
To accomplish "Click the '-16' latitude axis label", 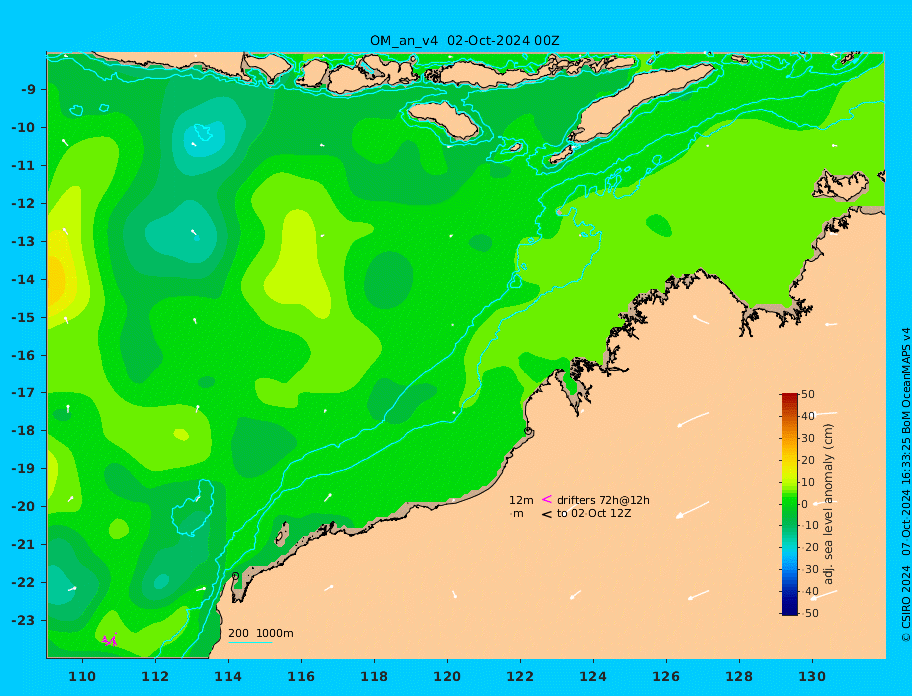I will 23,355.
